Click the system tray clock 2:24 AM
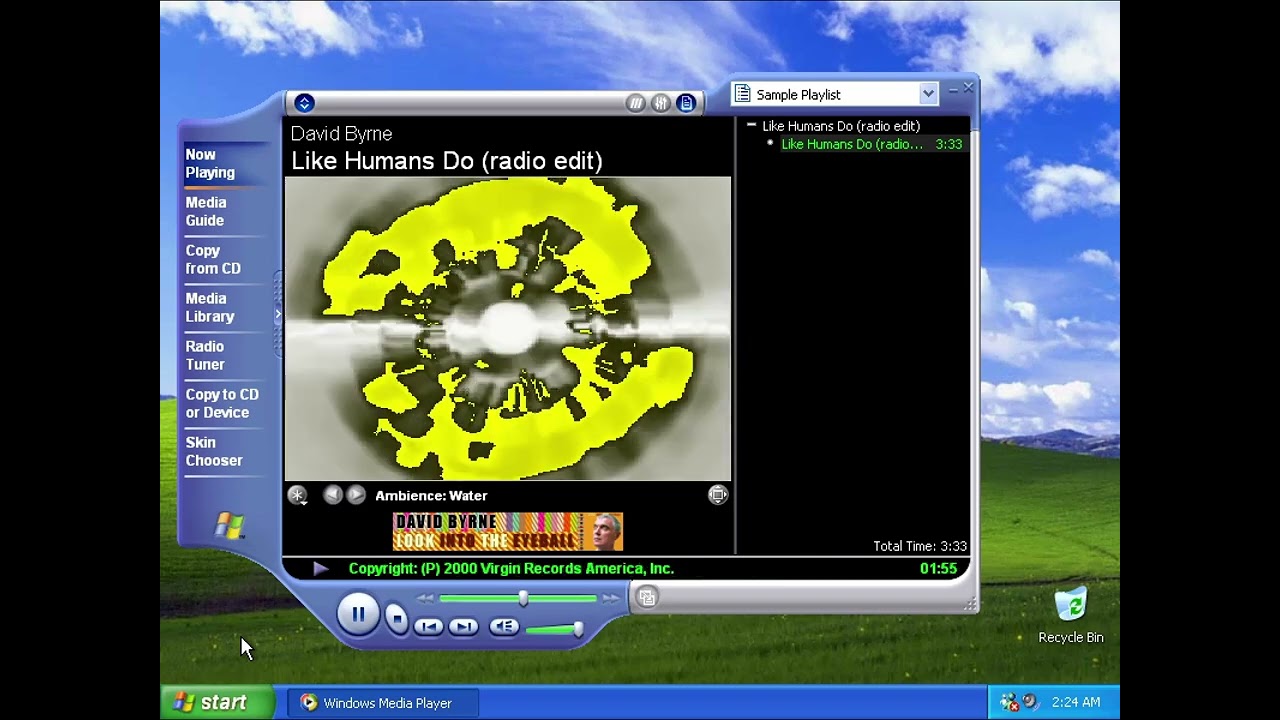Image resolution: width=1280 pixels, height=720 pixels. (1075, 703)
